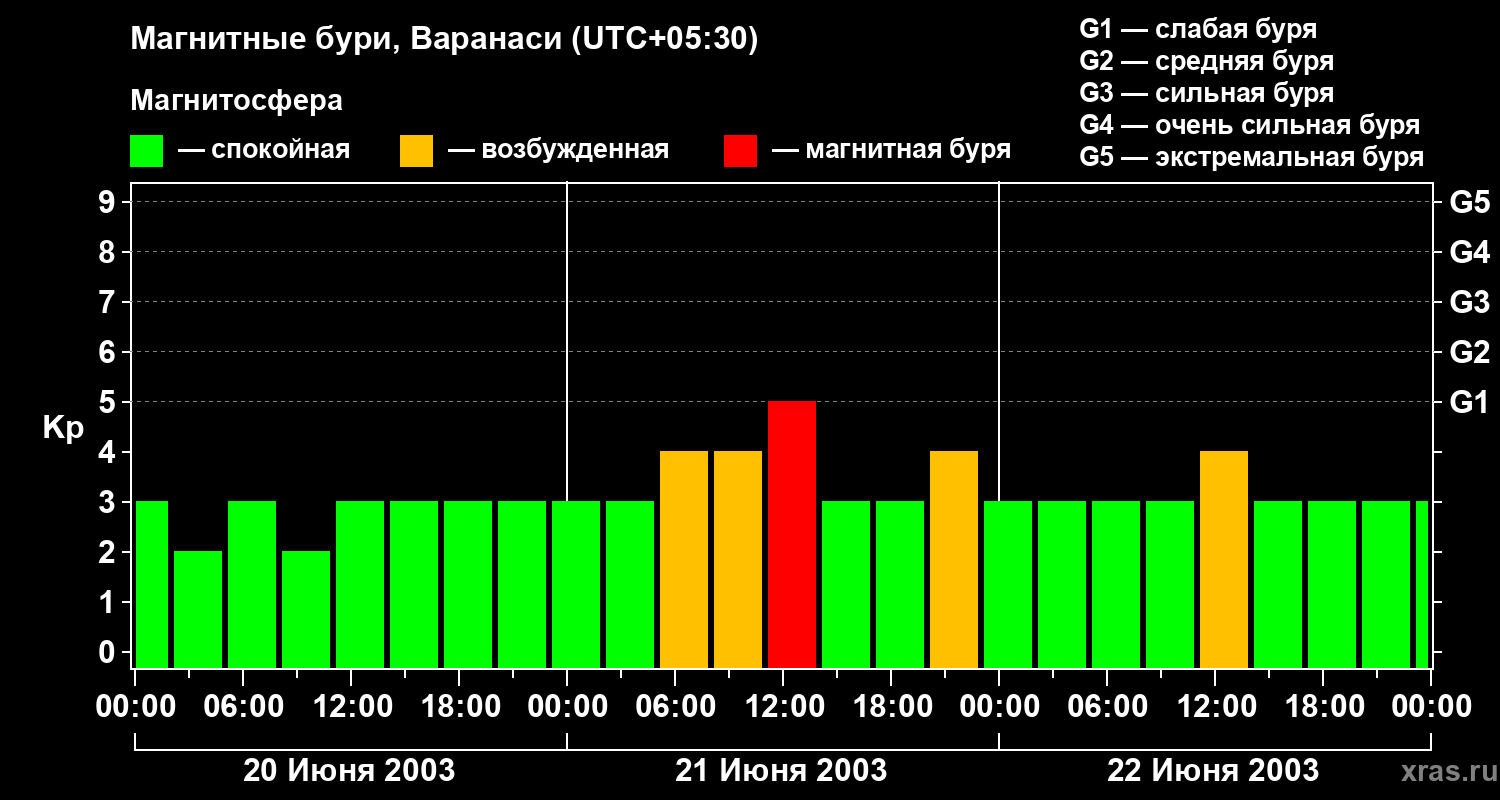
Task: Click the green 'спокойная' legend swatch
Action: 147,151
